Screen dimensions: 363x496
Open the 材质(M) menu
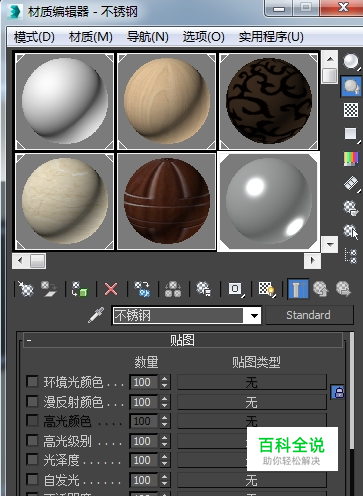click(x=91, y=37)
